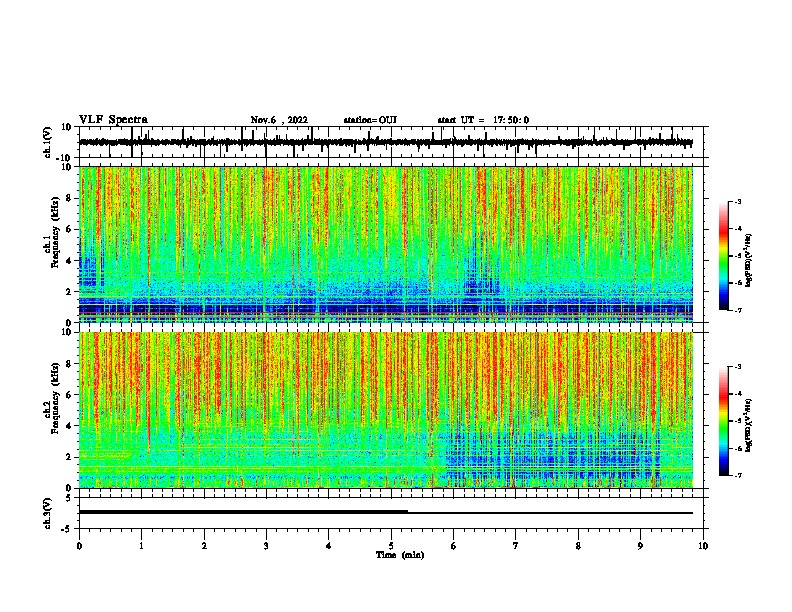Click the "-3" label on ch.2 color bar

pos(738,367)
